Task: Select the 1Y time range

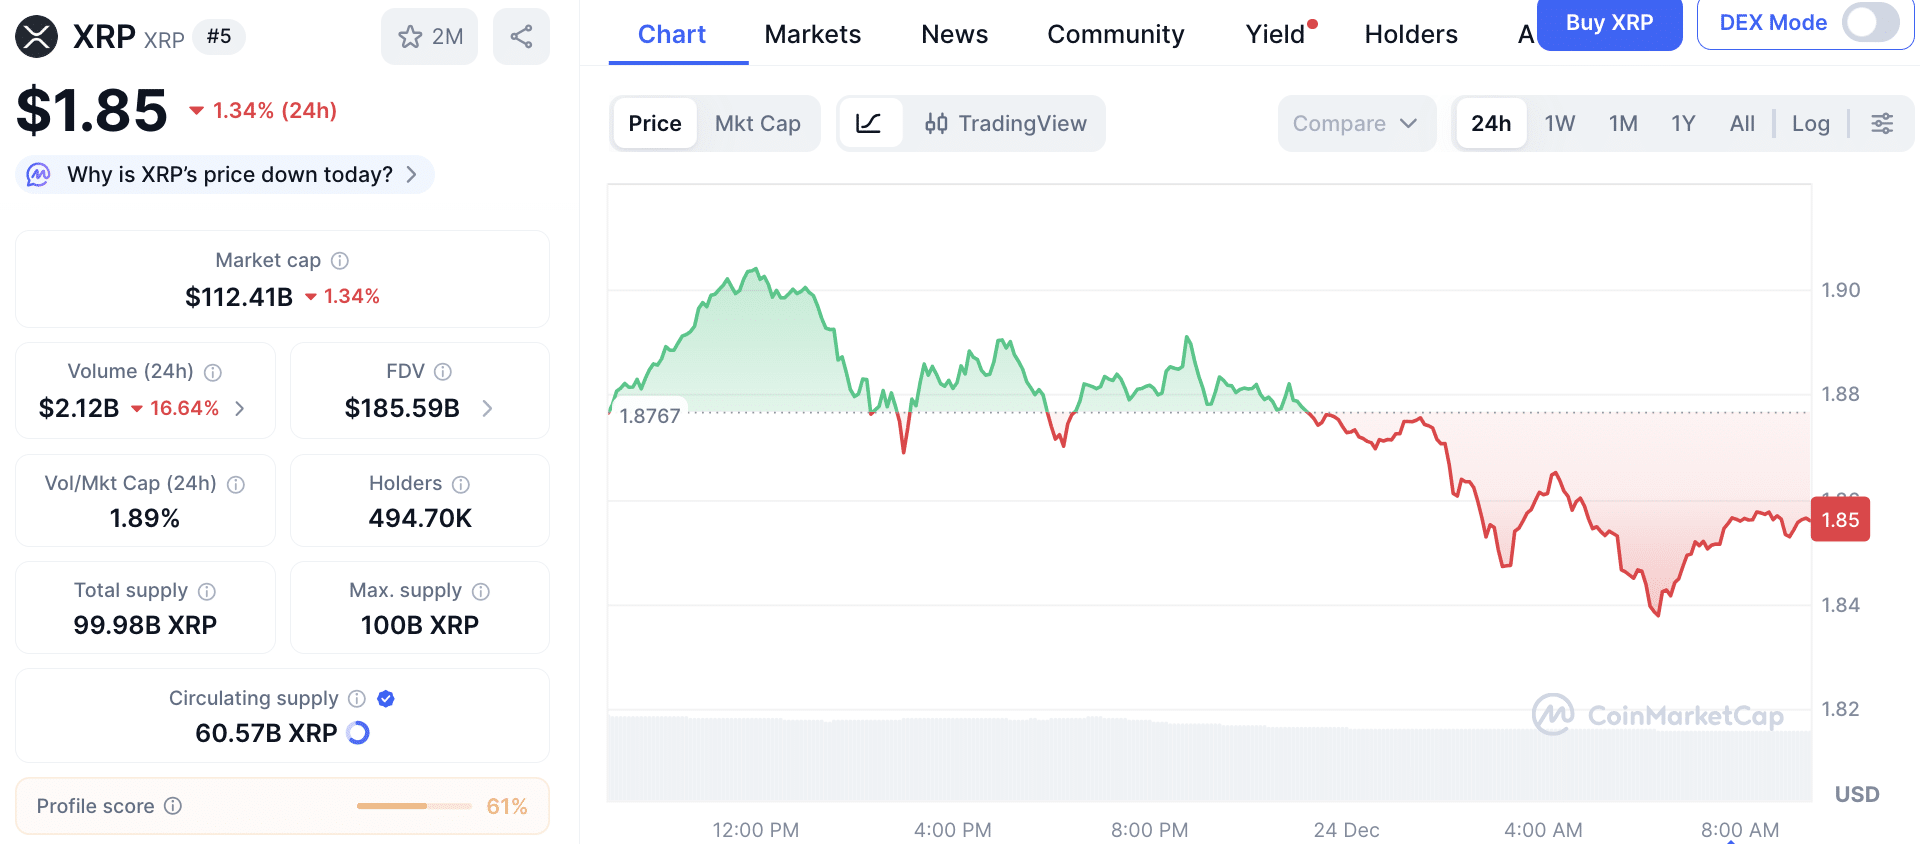Action: pos(1683,123)
